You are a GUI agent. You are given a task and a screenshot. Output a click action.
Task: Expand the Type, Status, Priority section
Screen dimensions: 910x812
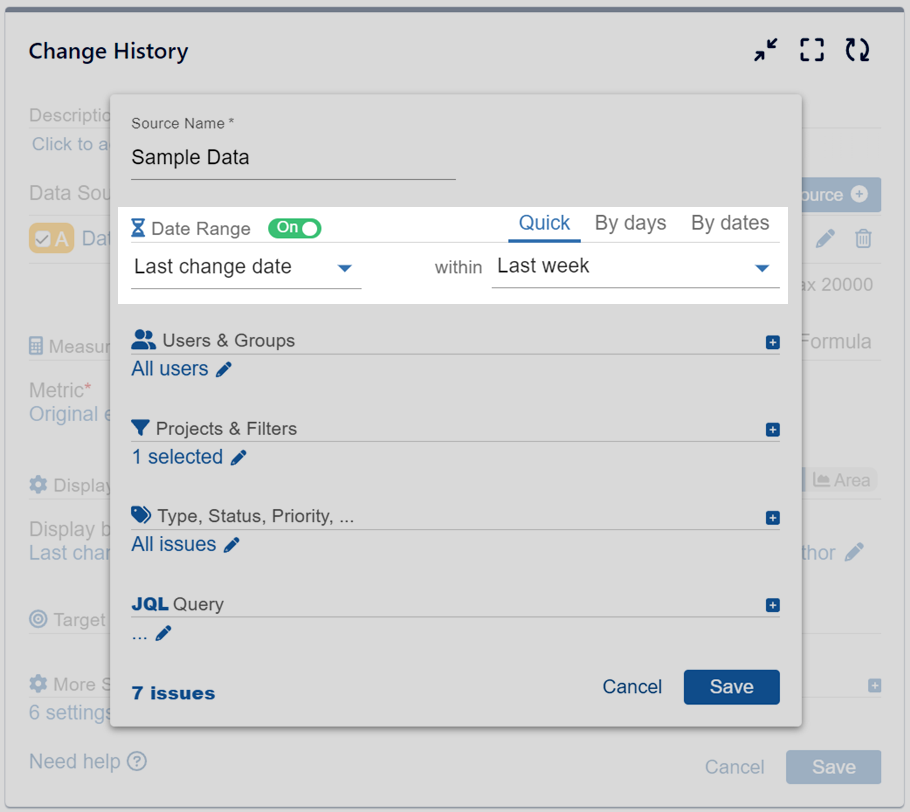coord(772,518)
